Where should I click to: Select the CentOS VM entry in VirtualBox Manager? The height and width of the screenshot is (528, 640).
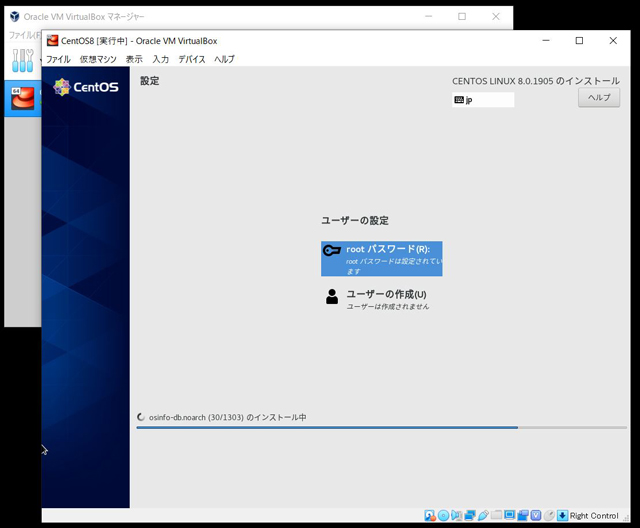click(x=23, y=98)
